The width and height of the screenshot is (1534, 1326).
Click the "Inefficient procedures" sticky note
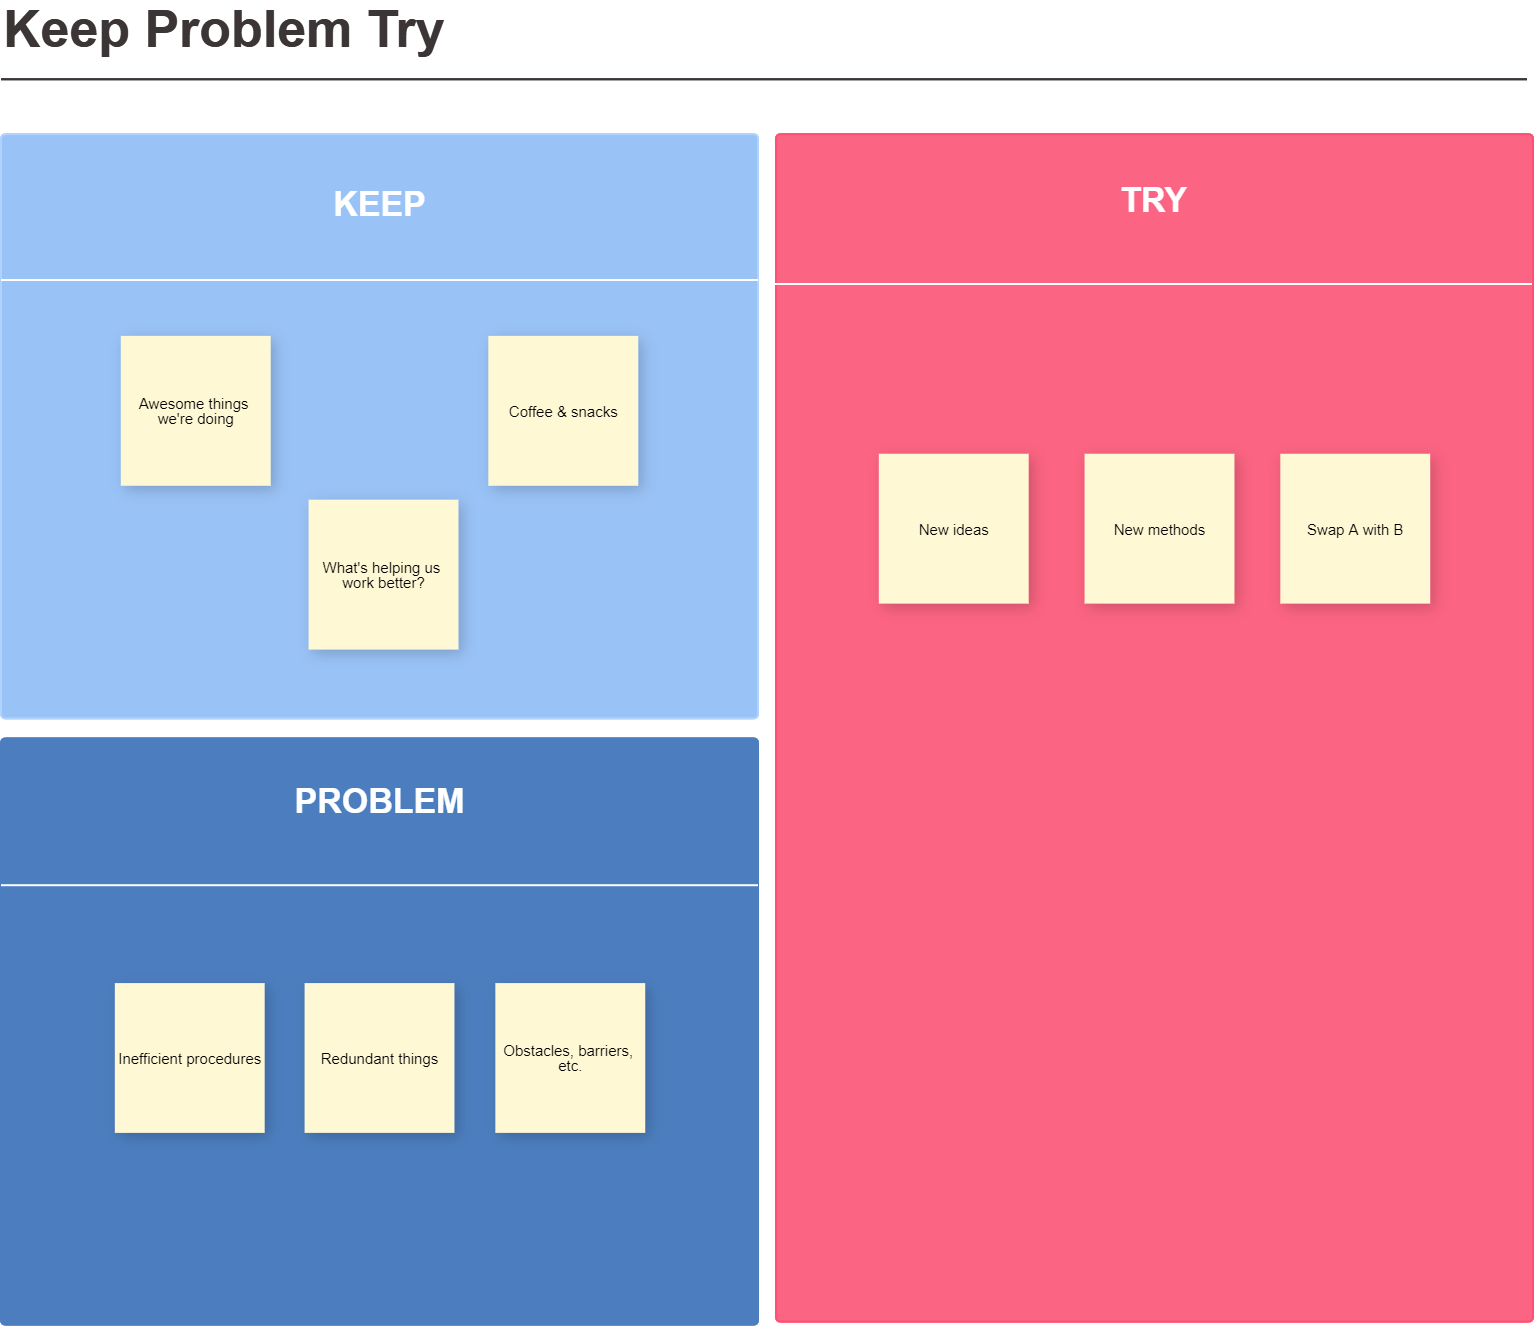190,1058
